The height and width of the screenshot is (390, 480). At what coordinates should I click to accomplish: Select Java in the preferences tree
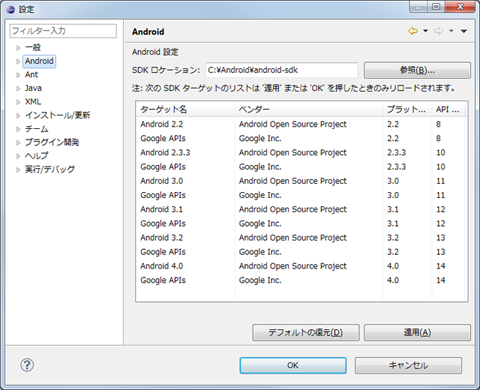[33, 88]
